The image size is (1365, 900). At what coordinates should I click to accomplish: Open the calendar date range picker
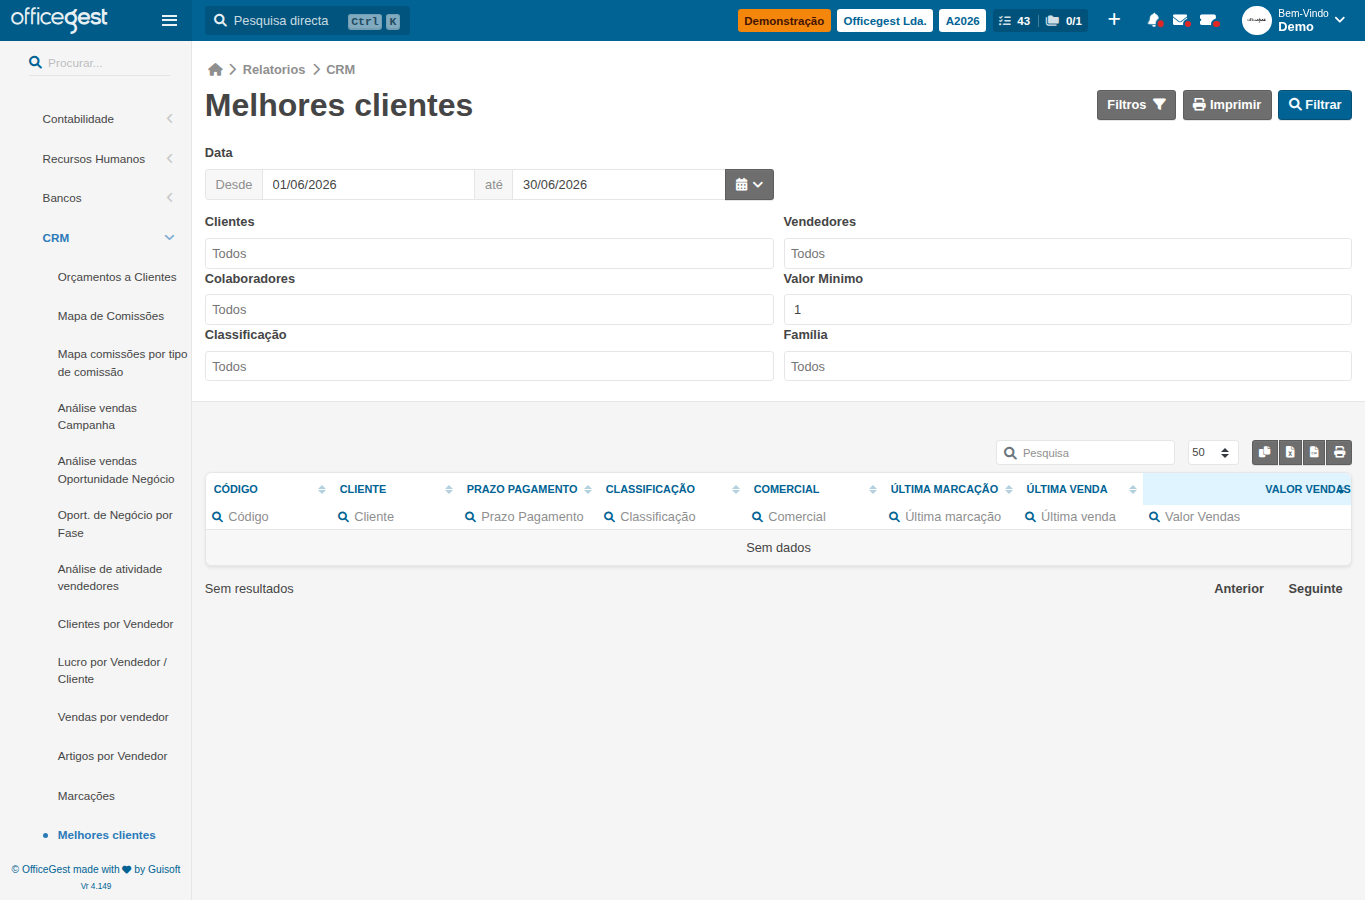(x=749, y=184)
